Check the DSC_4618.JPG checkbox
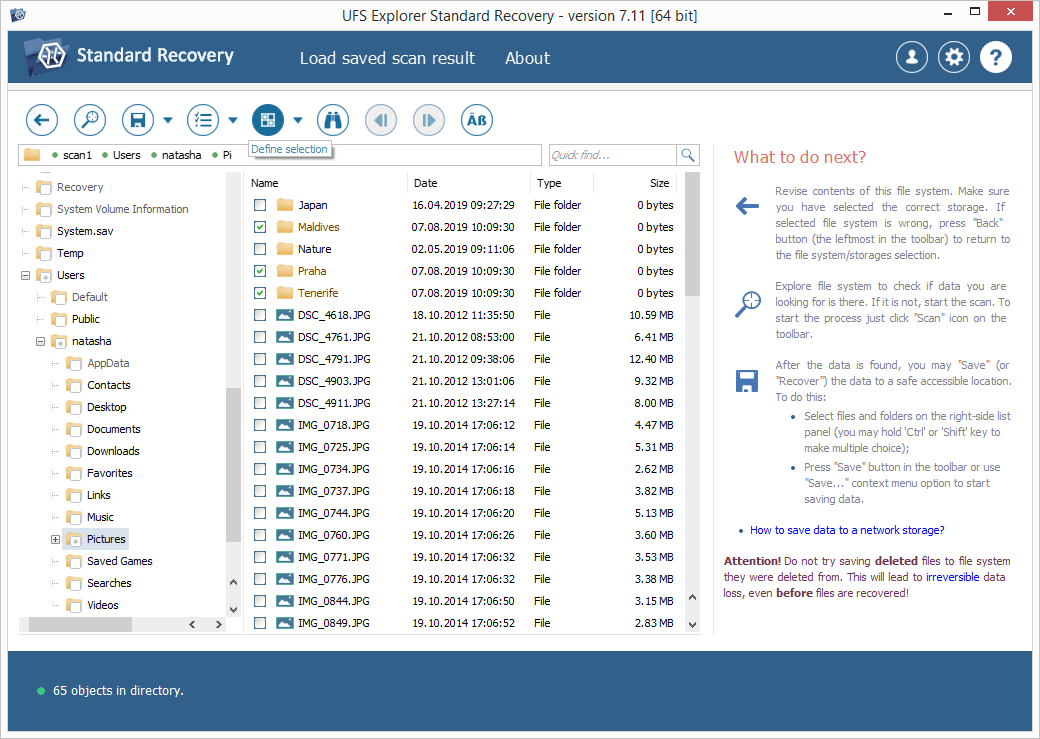1040x739 pixels. [260, 315]
